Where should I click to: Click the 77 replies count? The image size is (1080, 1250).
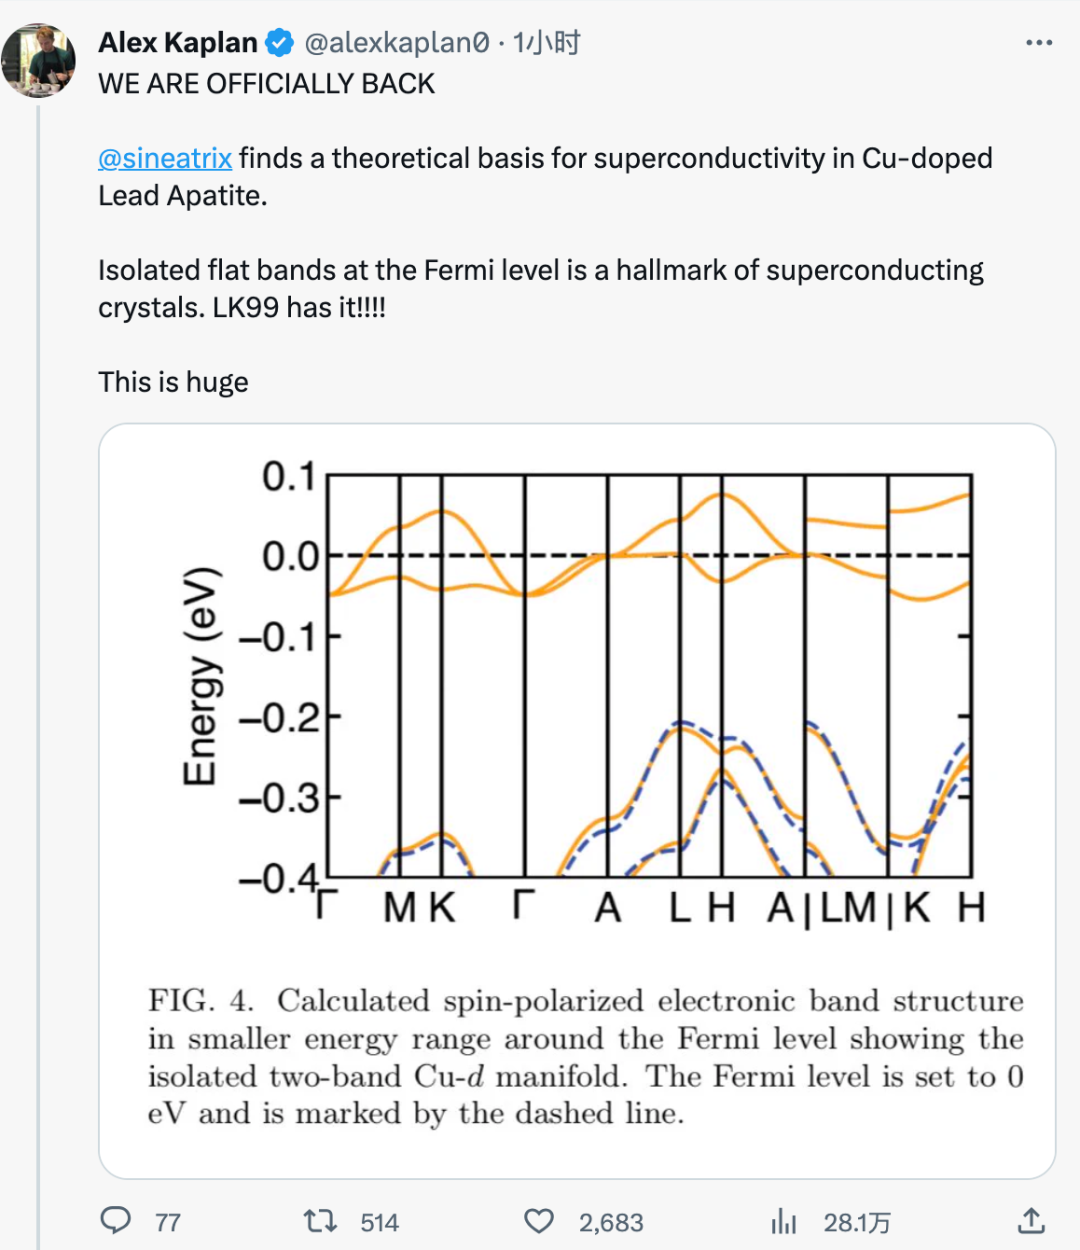tap(168, 1222)
